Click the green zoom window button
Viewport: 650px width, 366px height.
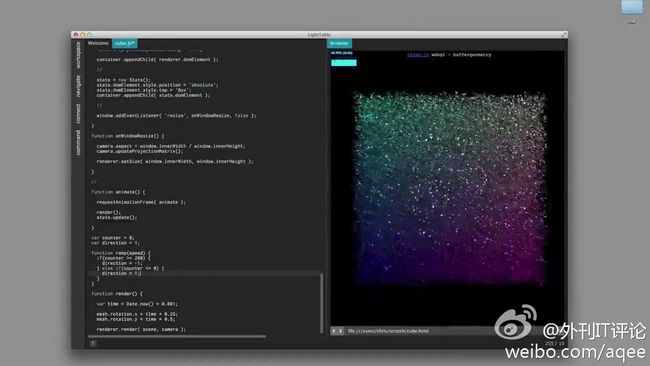pyautogui.click(x=90, y=35)
